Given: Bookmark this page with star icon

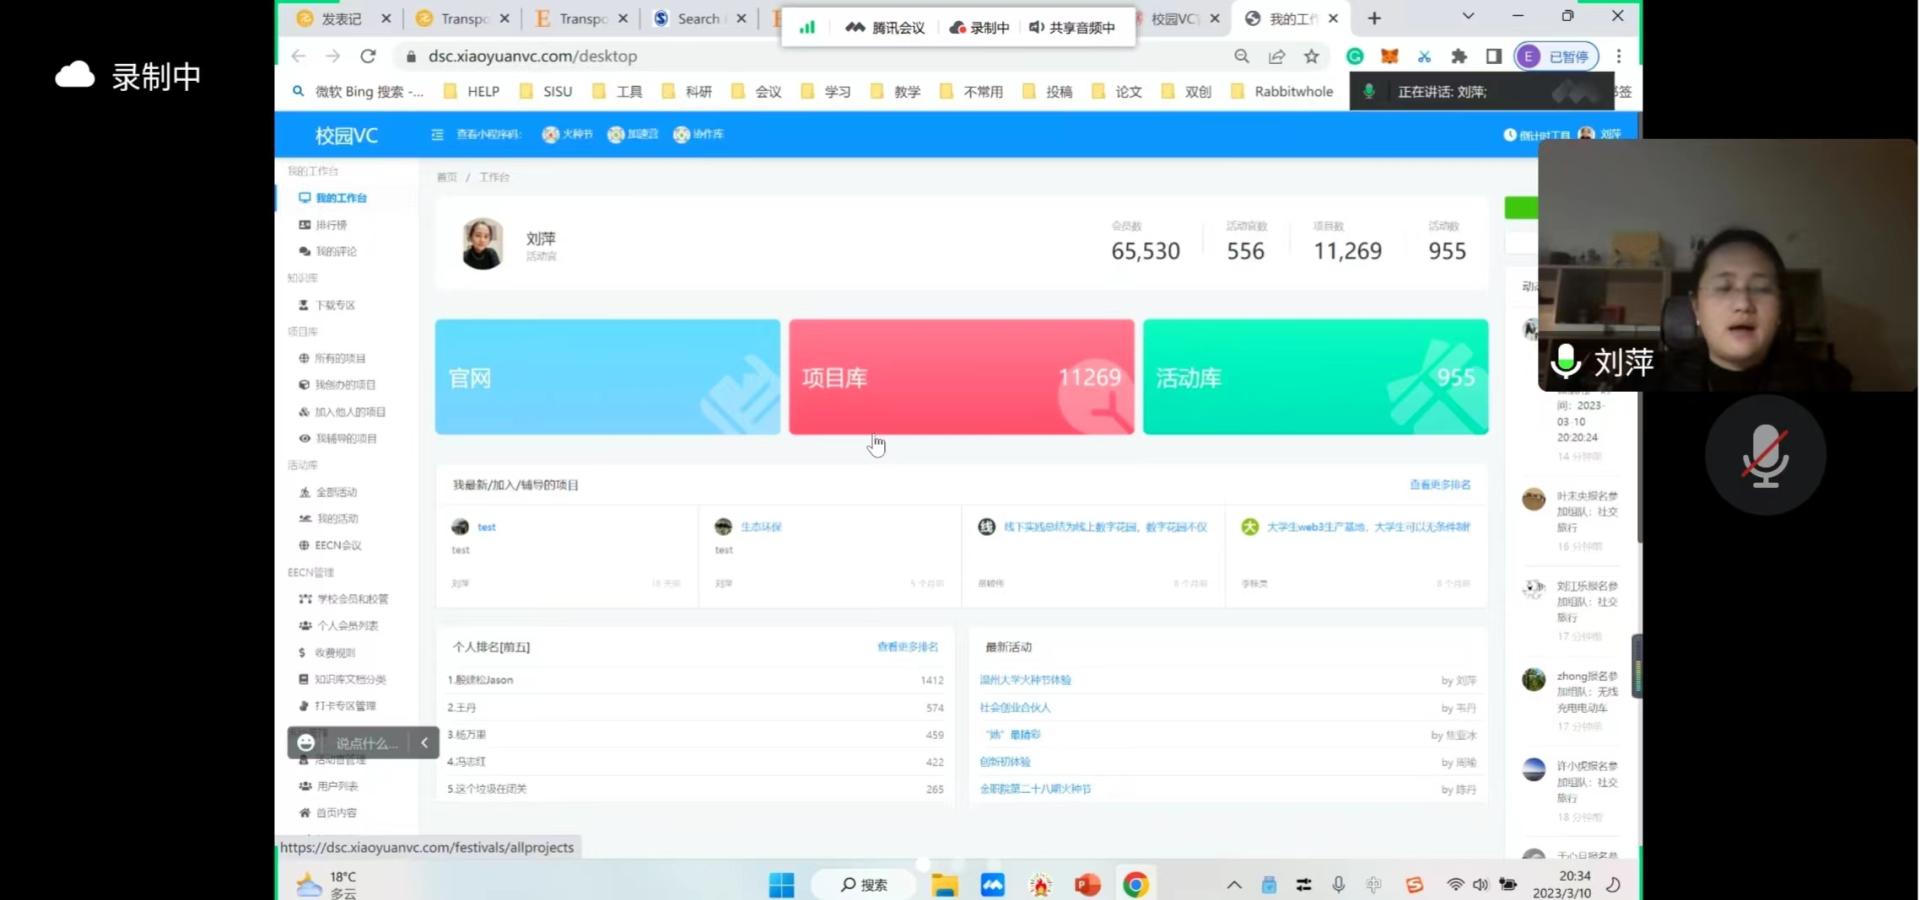Looking at the screenshot, I should point(1311,57).
